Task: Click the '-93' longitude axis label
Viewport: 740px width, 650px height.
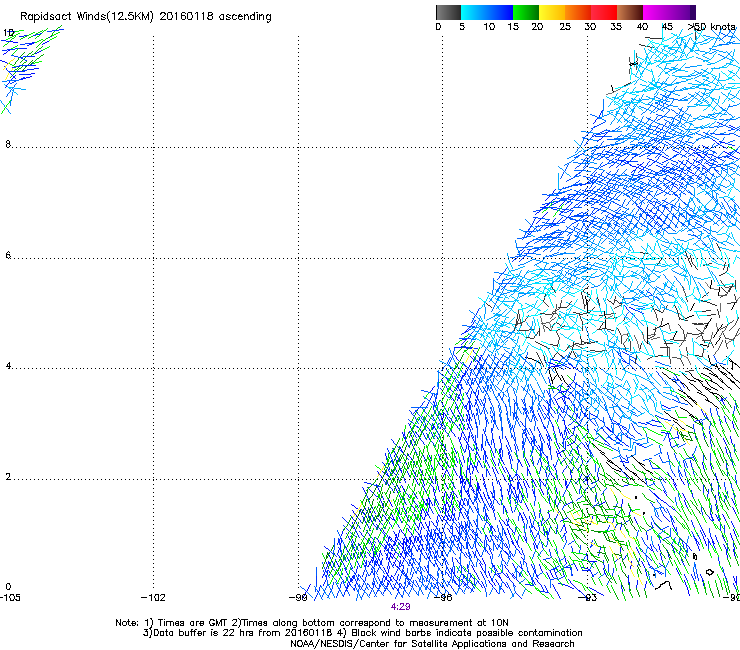Action: click(x=588, y=598)
